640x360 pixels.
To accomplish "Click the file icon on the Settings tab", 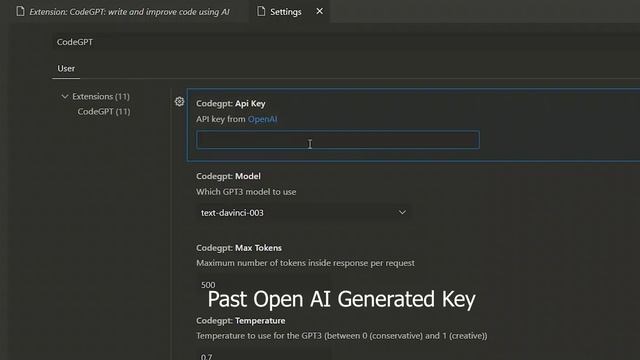I will [x=261, y=11].
